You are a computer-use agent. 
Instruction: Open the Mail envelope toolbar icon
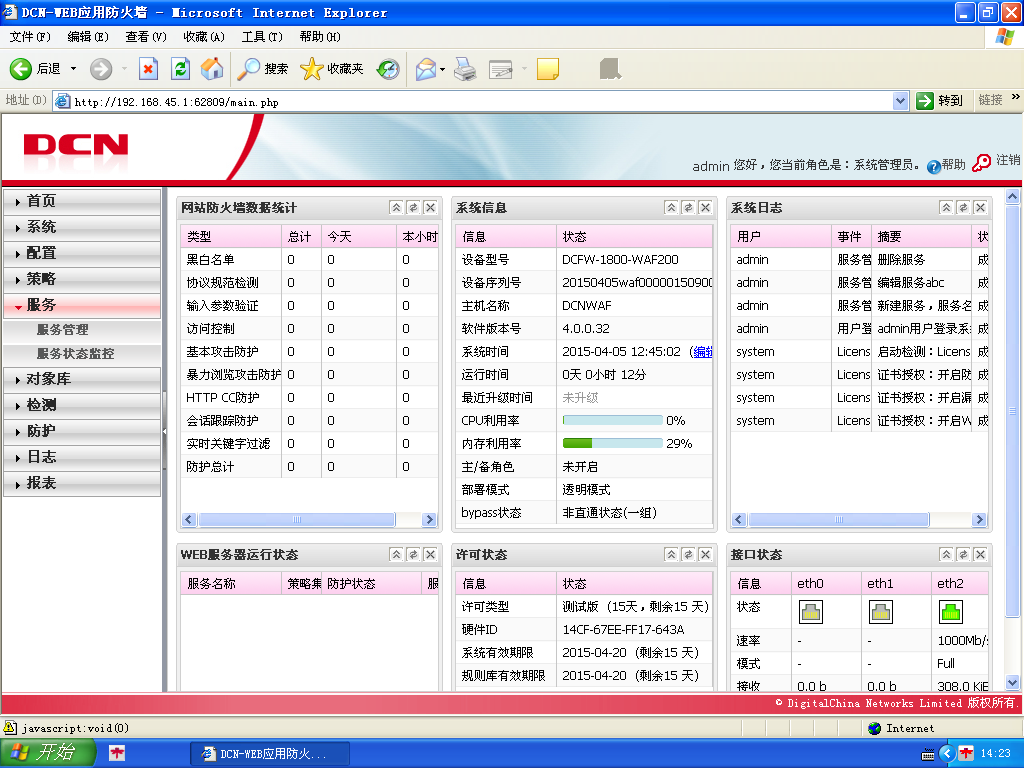(x=426, y=69)
